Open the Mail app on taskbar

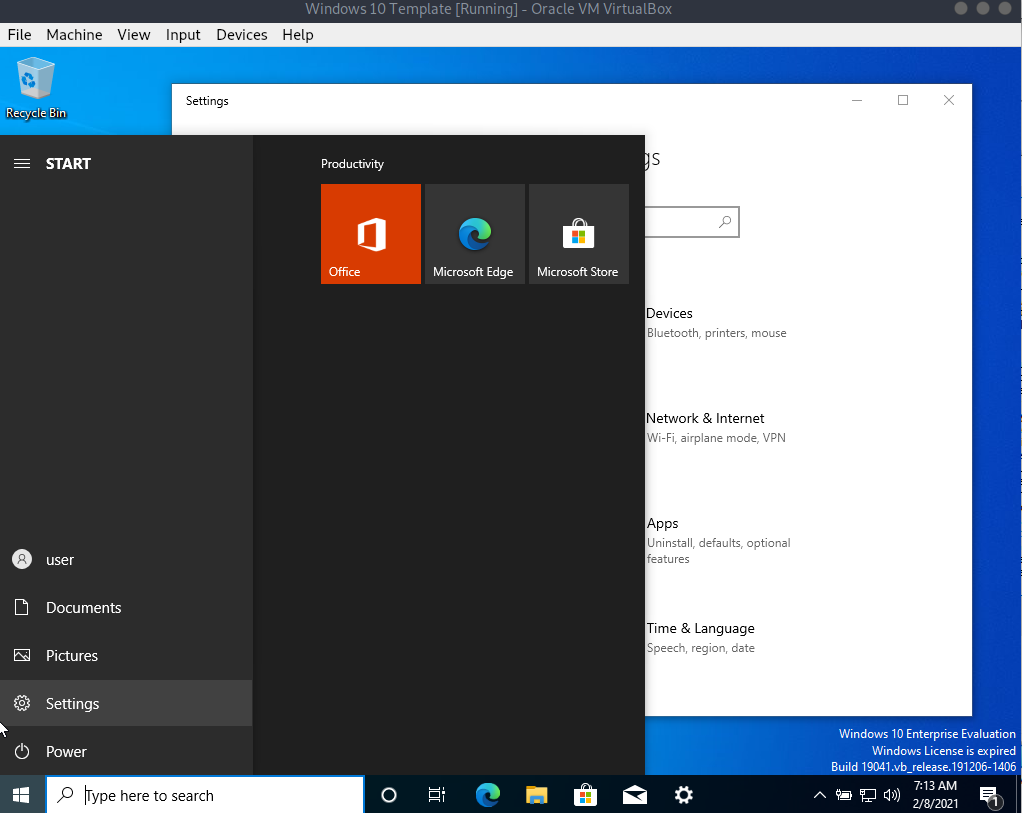(x=634, y=795)
